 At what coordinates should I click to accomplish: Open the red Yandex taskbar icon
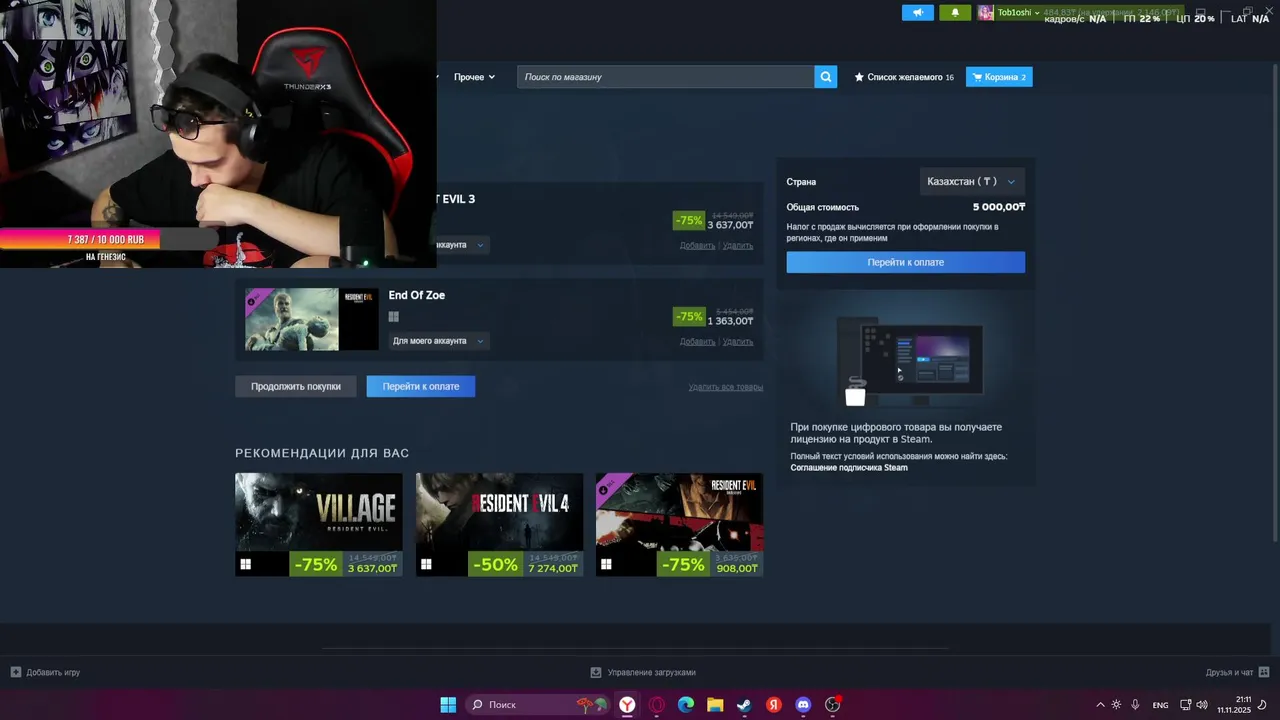[x=774, y=705]
